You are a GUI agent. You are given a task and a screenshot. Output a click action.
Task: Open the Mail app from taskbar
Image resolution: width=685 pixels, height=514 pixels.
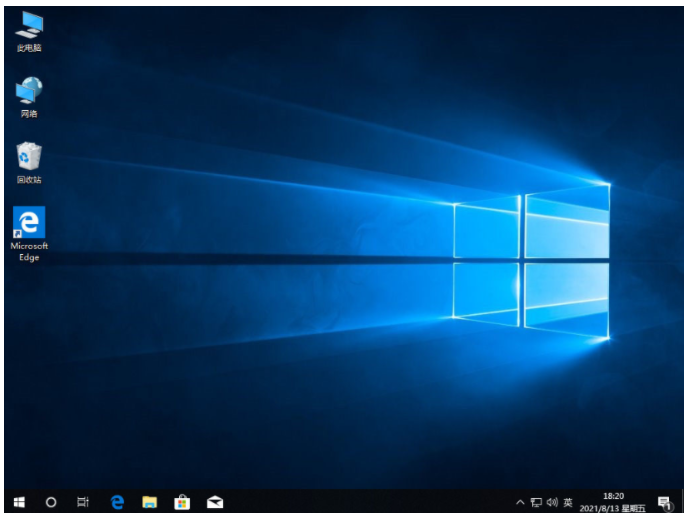pyautogui.click(x=214, y=502)
